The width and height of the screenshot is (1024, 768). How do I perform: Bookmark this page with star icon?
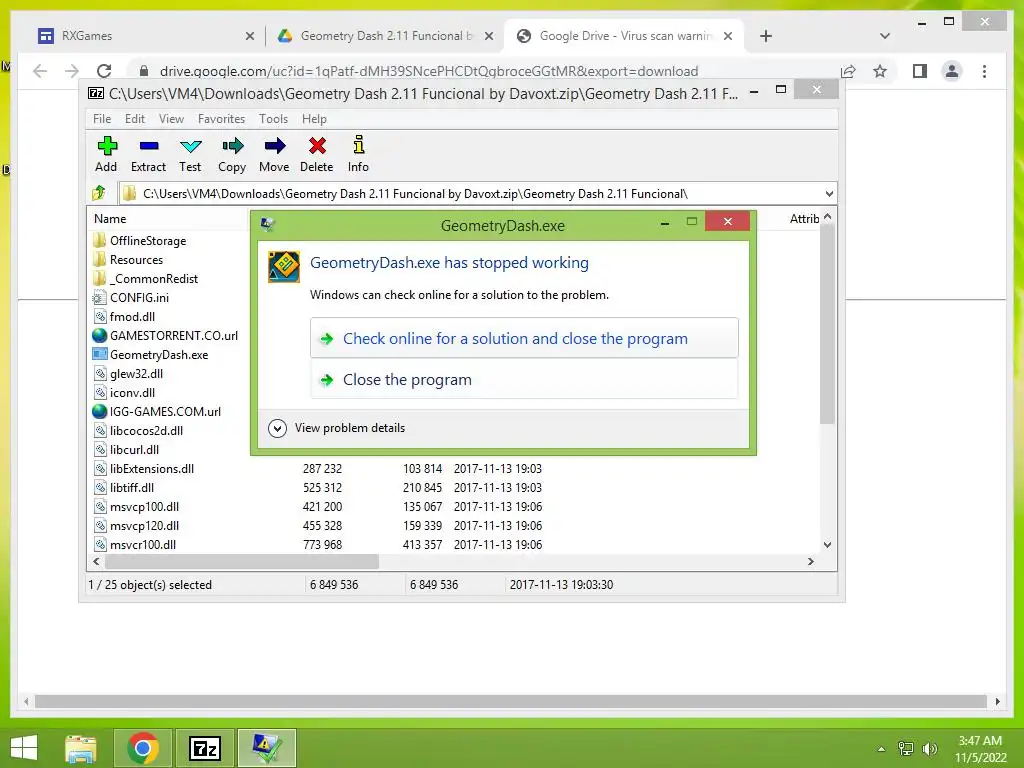tap(880, 71)
